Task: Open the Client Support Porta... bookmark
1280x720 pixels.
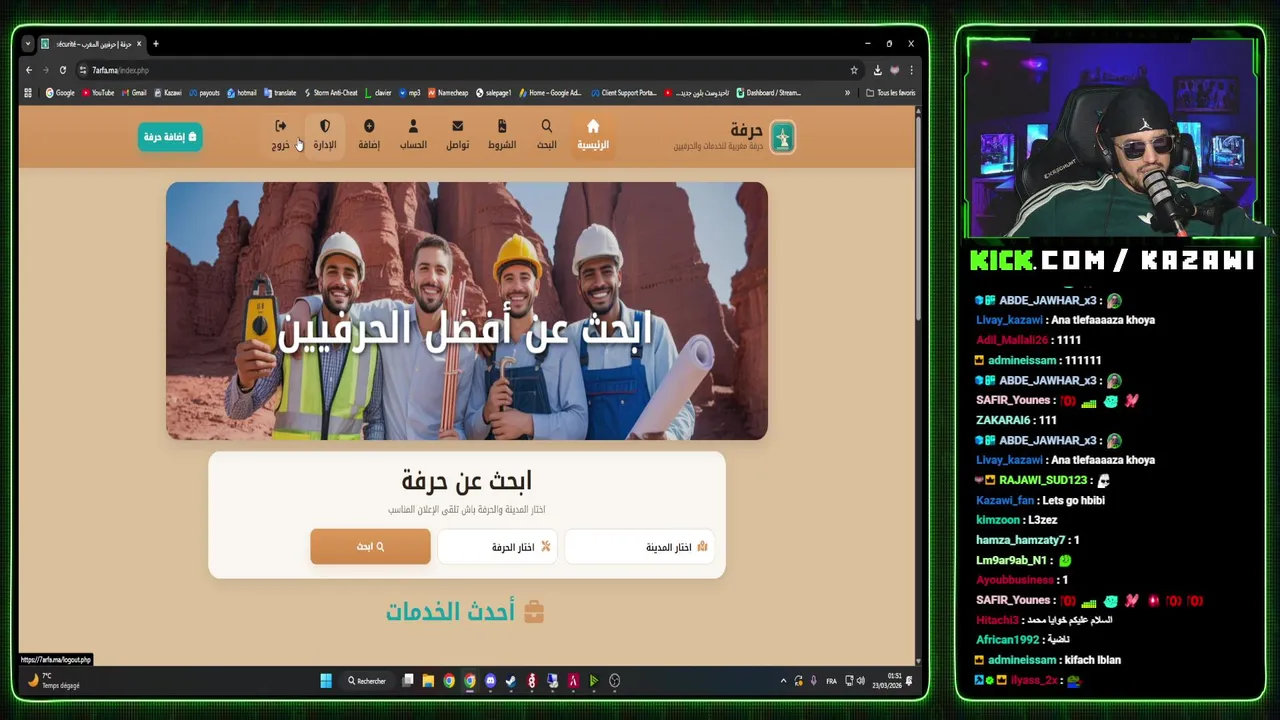Action: pos(625,93)
